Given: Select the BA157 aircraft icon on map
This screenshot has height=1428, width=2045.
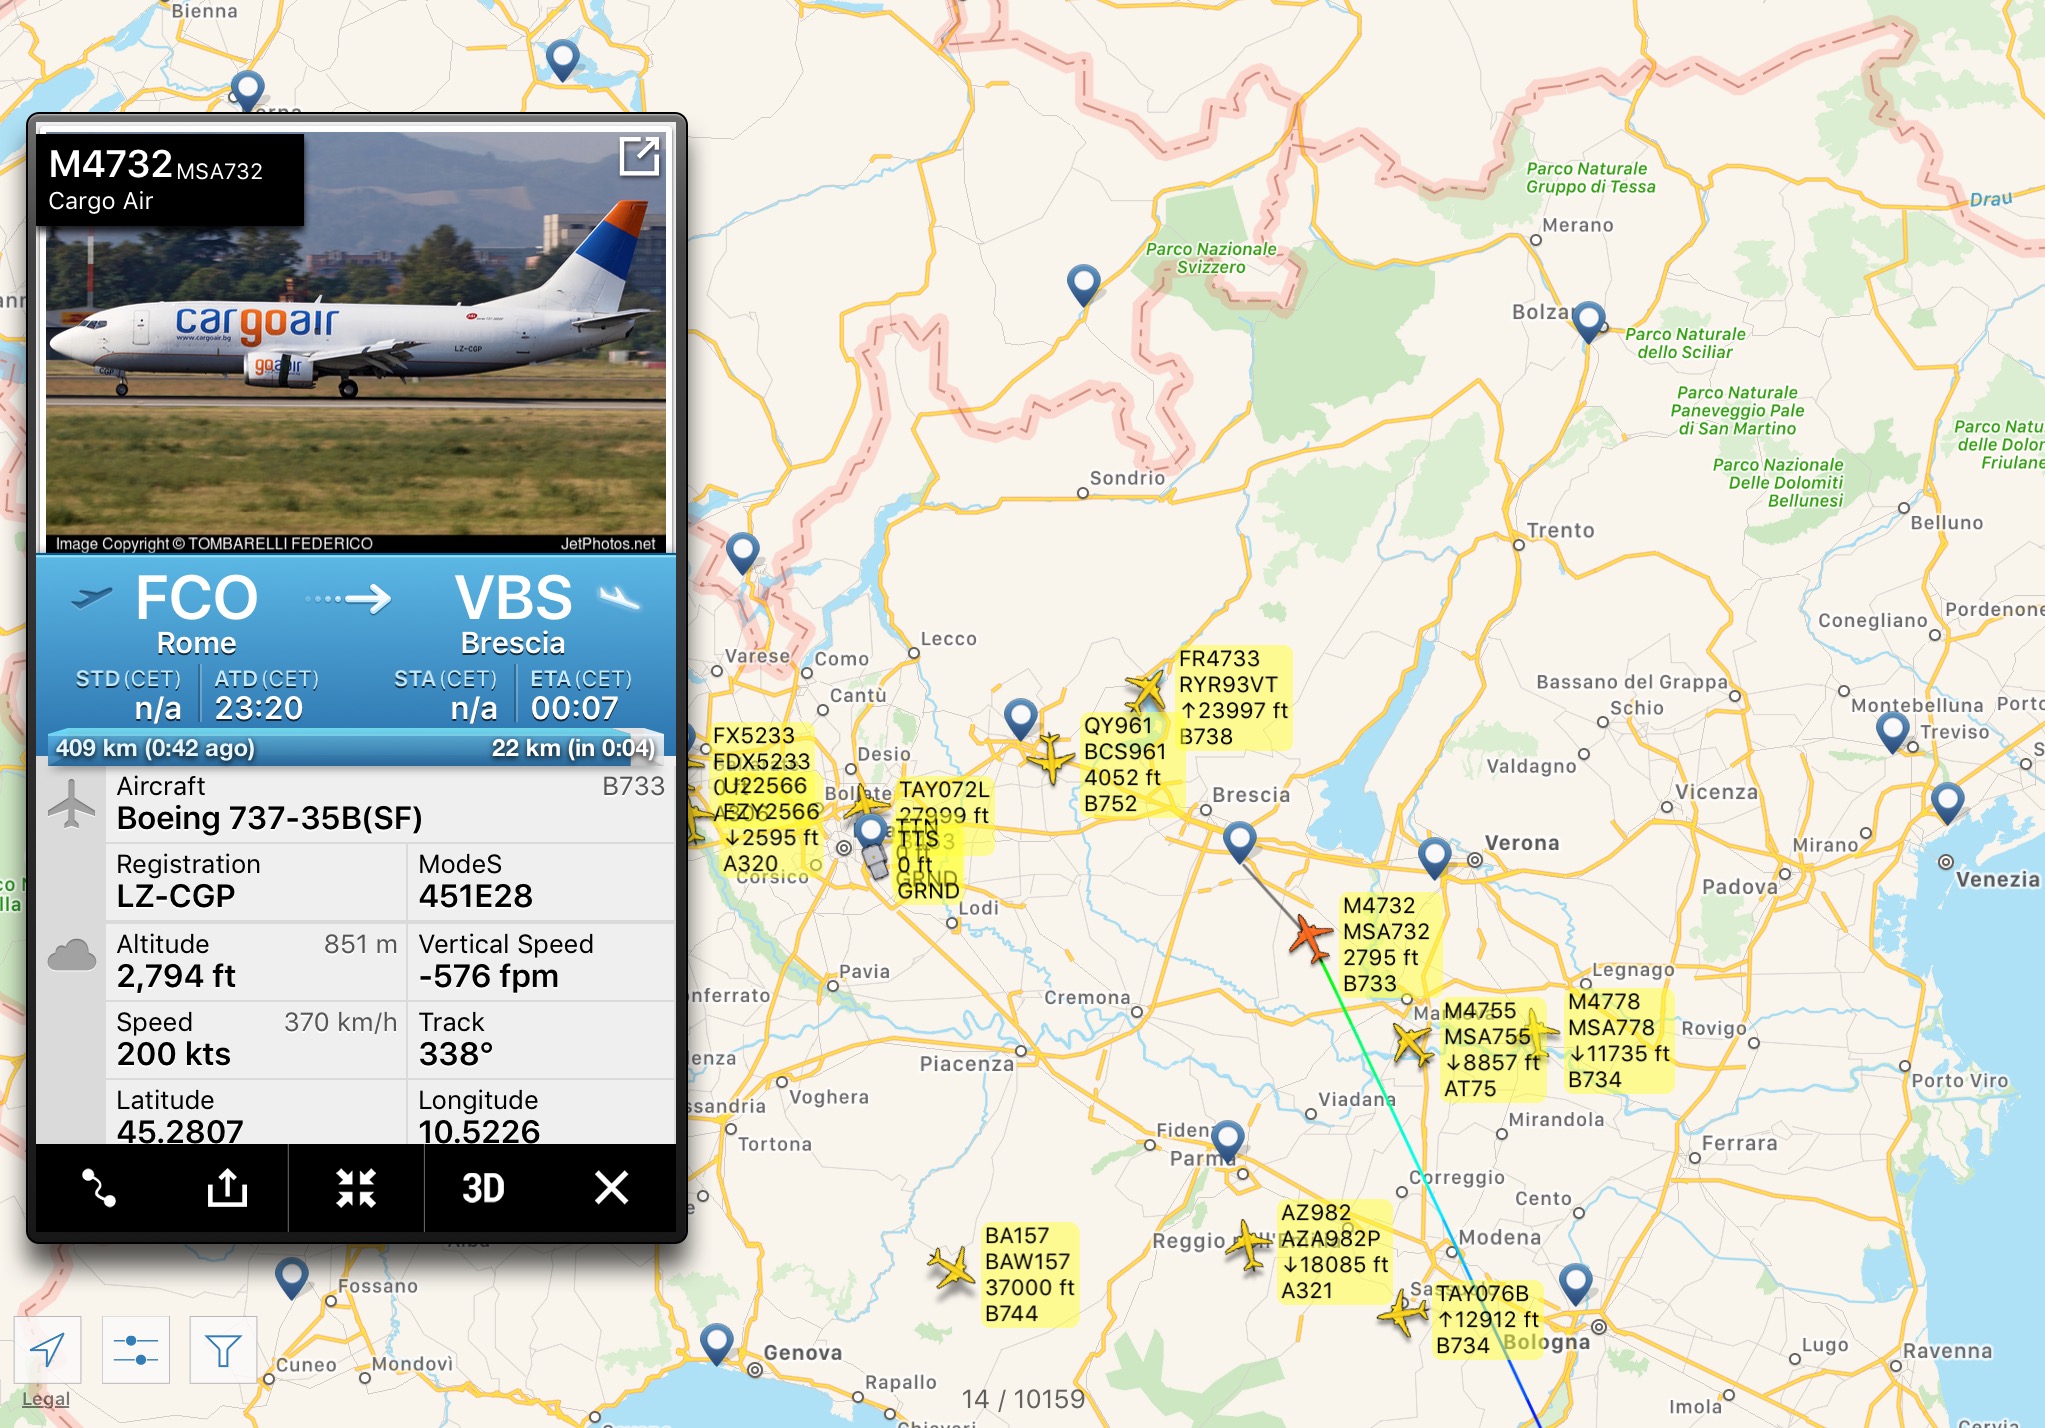Looking at the screenshot, I should tap(951, 1270).
